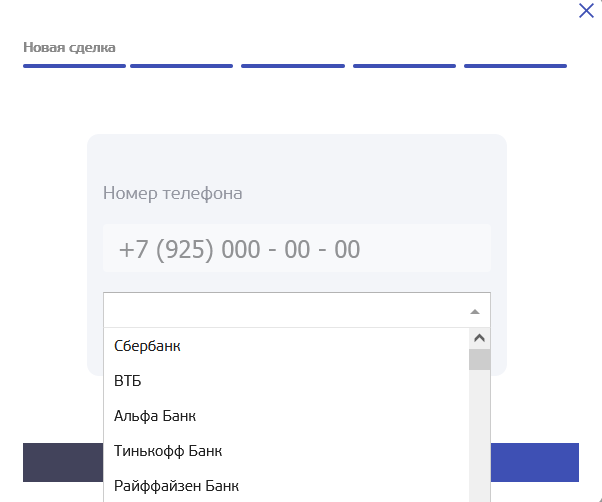602x502 pixels.
Task: Click the Номер телефона label
Action: pos(172,193)
